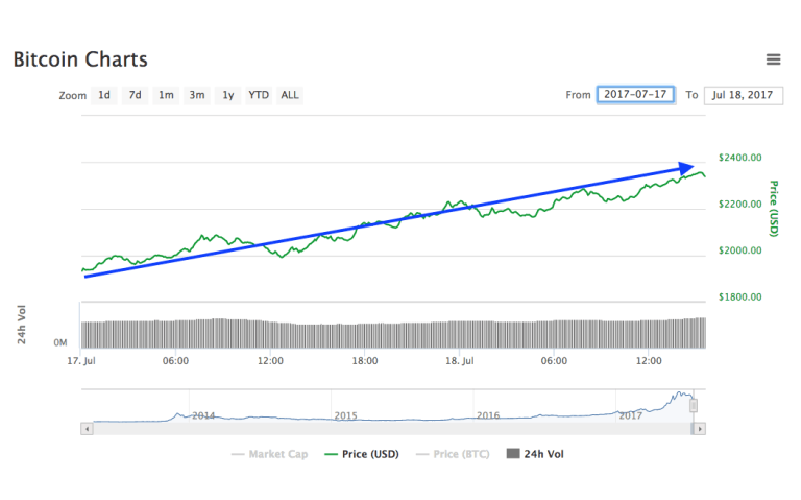This screenshot has height=500, width=801.
Task: Toggle the Market Cap series in legend
Action: coord(270,454)
